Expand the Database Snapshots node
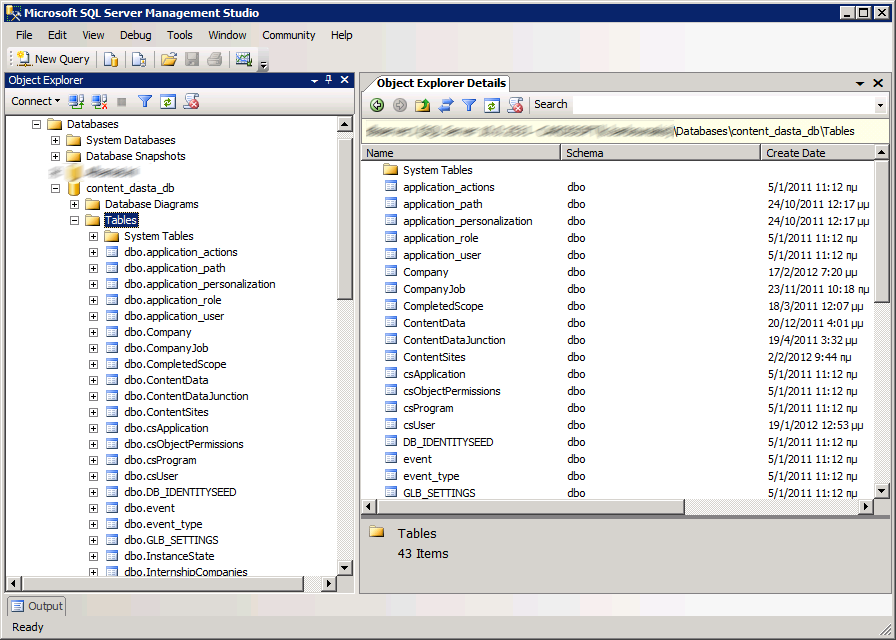The image size is (896, 640). tap(55, 156)
